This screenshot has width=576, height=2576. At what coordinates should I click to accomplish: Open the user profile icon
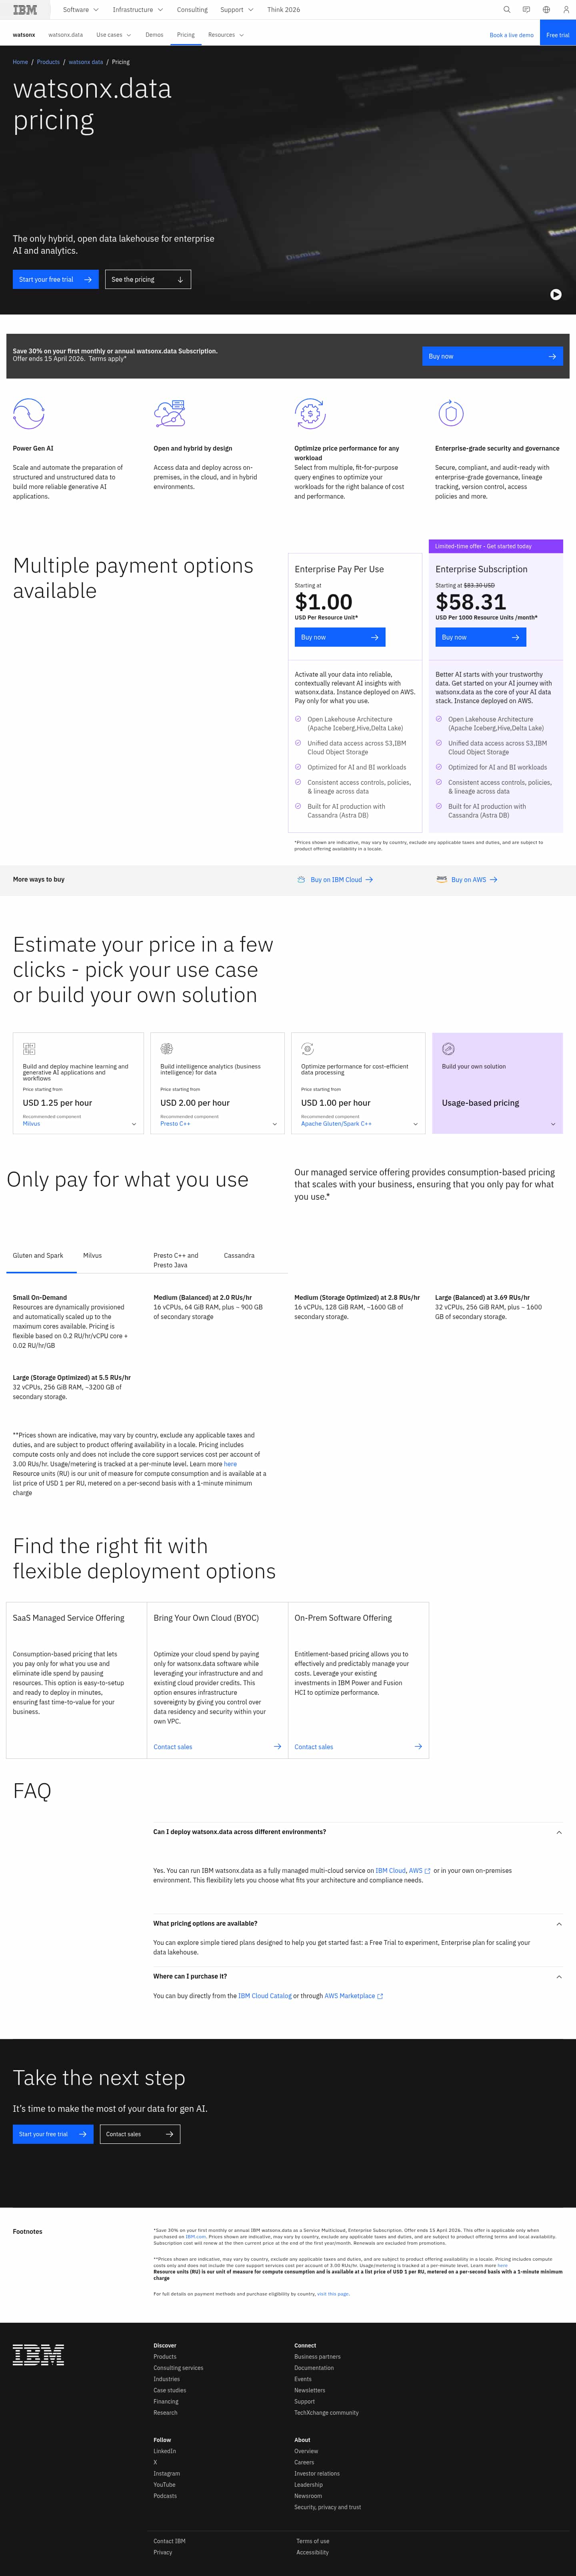[565, 9]
